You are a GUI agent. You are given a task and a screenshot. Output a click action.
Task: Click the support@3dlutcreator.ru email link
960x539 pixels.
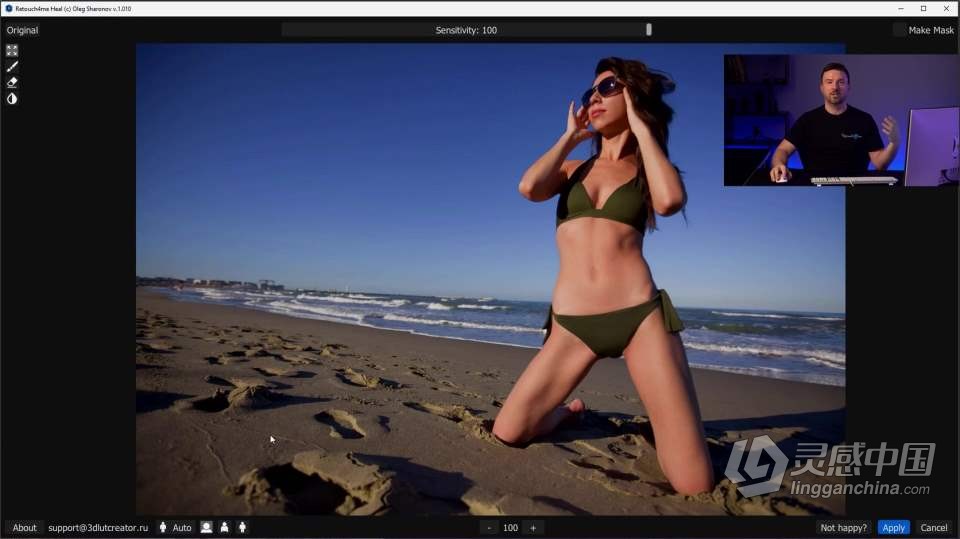tap(98, 527)
